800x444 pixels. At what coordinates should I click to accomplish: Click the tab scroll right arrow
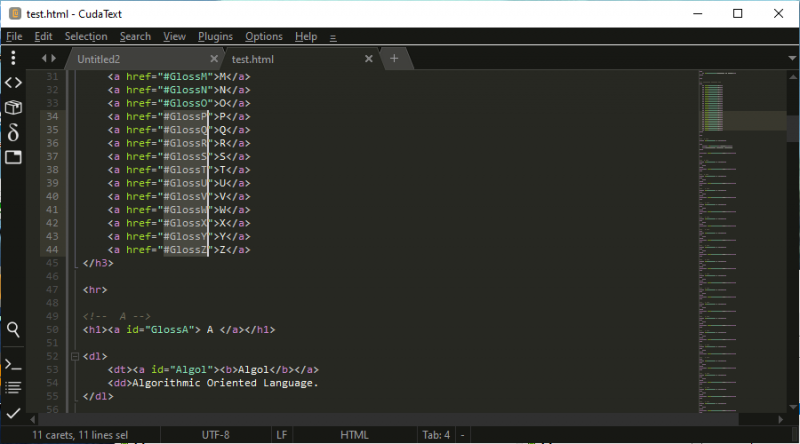pyautogui.click(x=54, y=58)
